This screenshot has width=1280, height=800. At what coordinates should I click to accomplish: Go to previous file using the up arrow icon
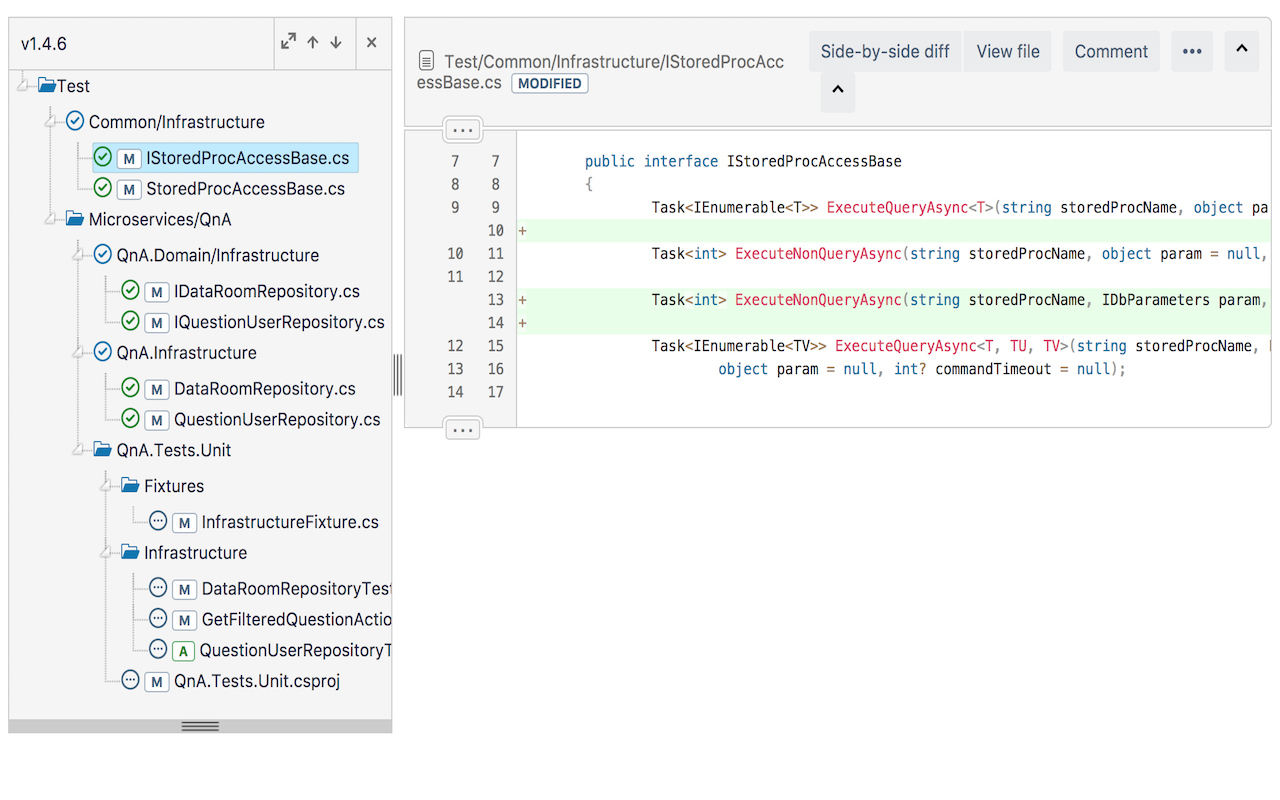tap(312, 42)
